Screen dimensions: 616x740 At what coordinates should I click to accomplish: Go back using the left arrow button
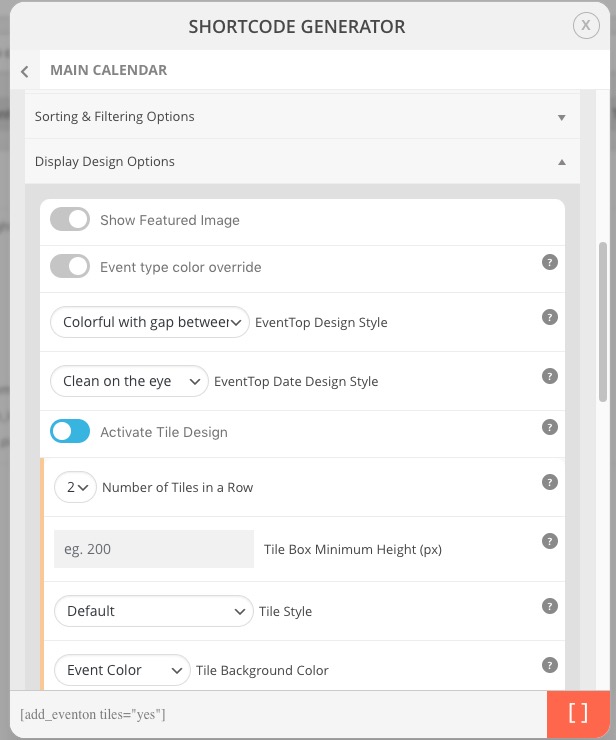tap(24, 71)
